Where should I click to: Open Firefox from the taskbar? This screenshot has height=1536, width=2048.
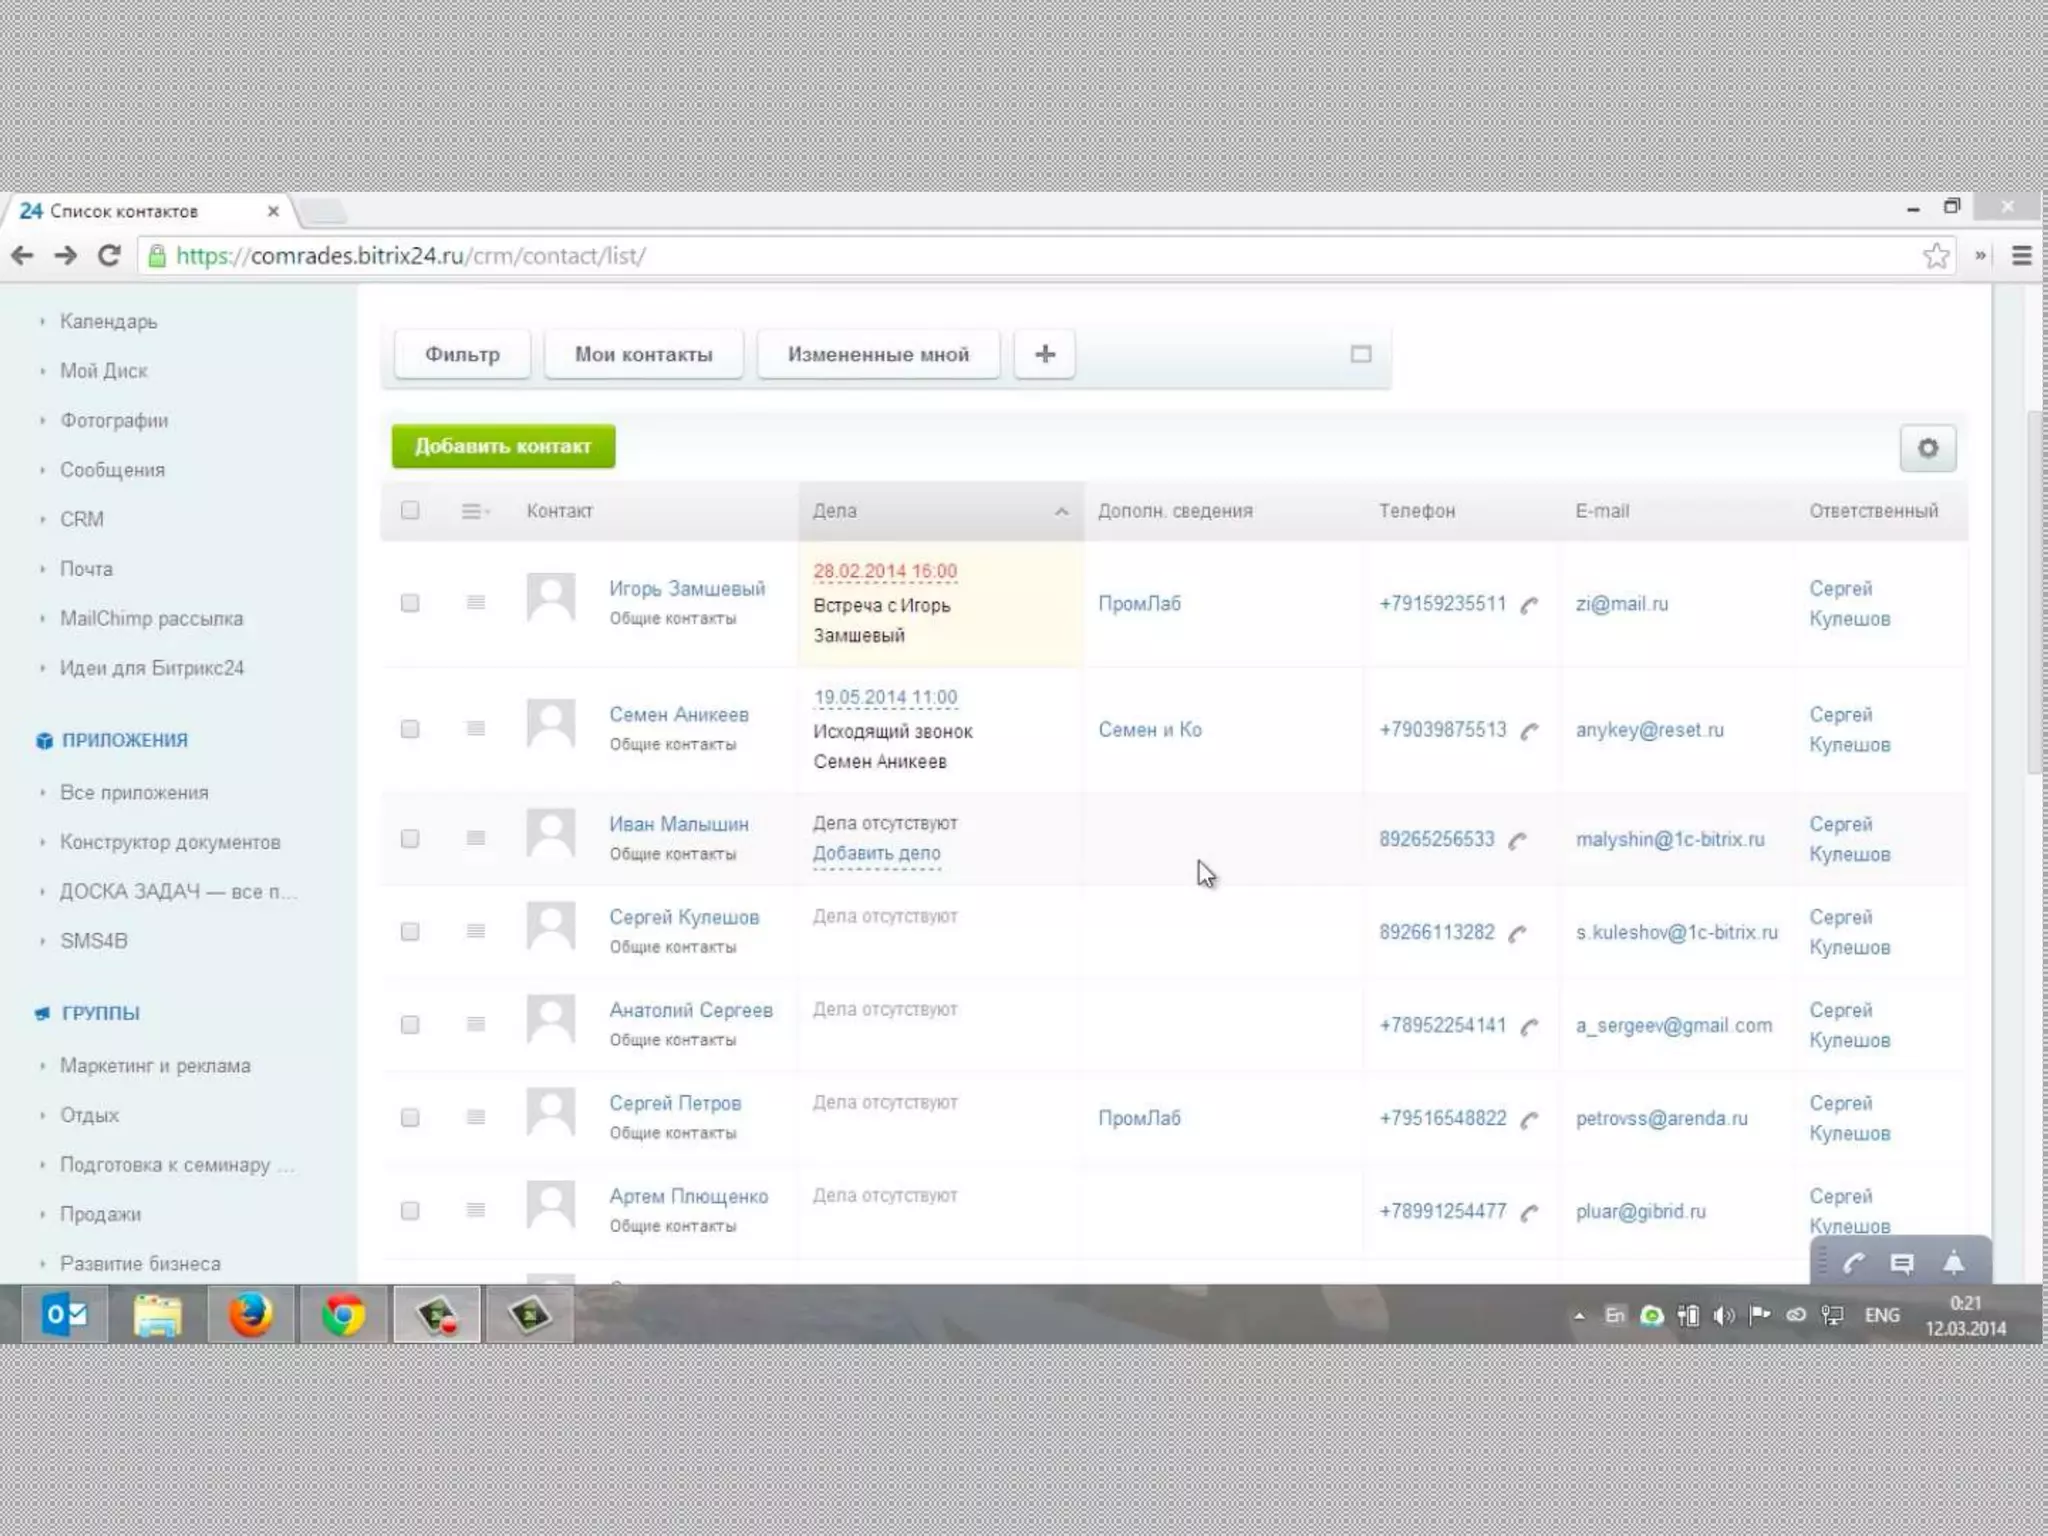pos(250,1314)
